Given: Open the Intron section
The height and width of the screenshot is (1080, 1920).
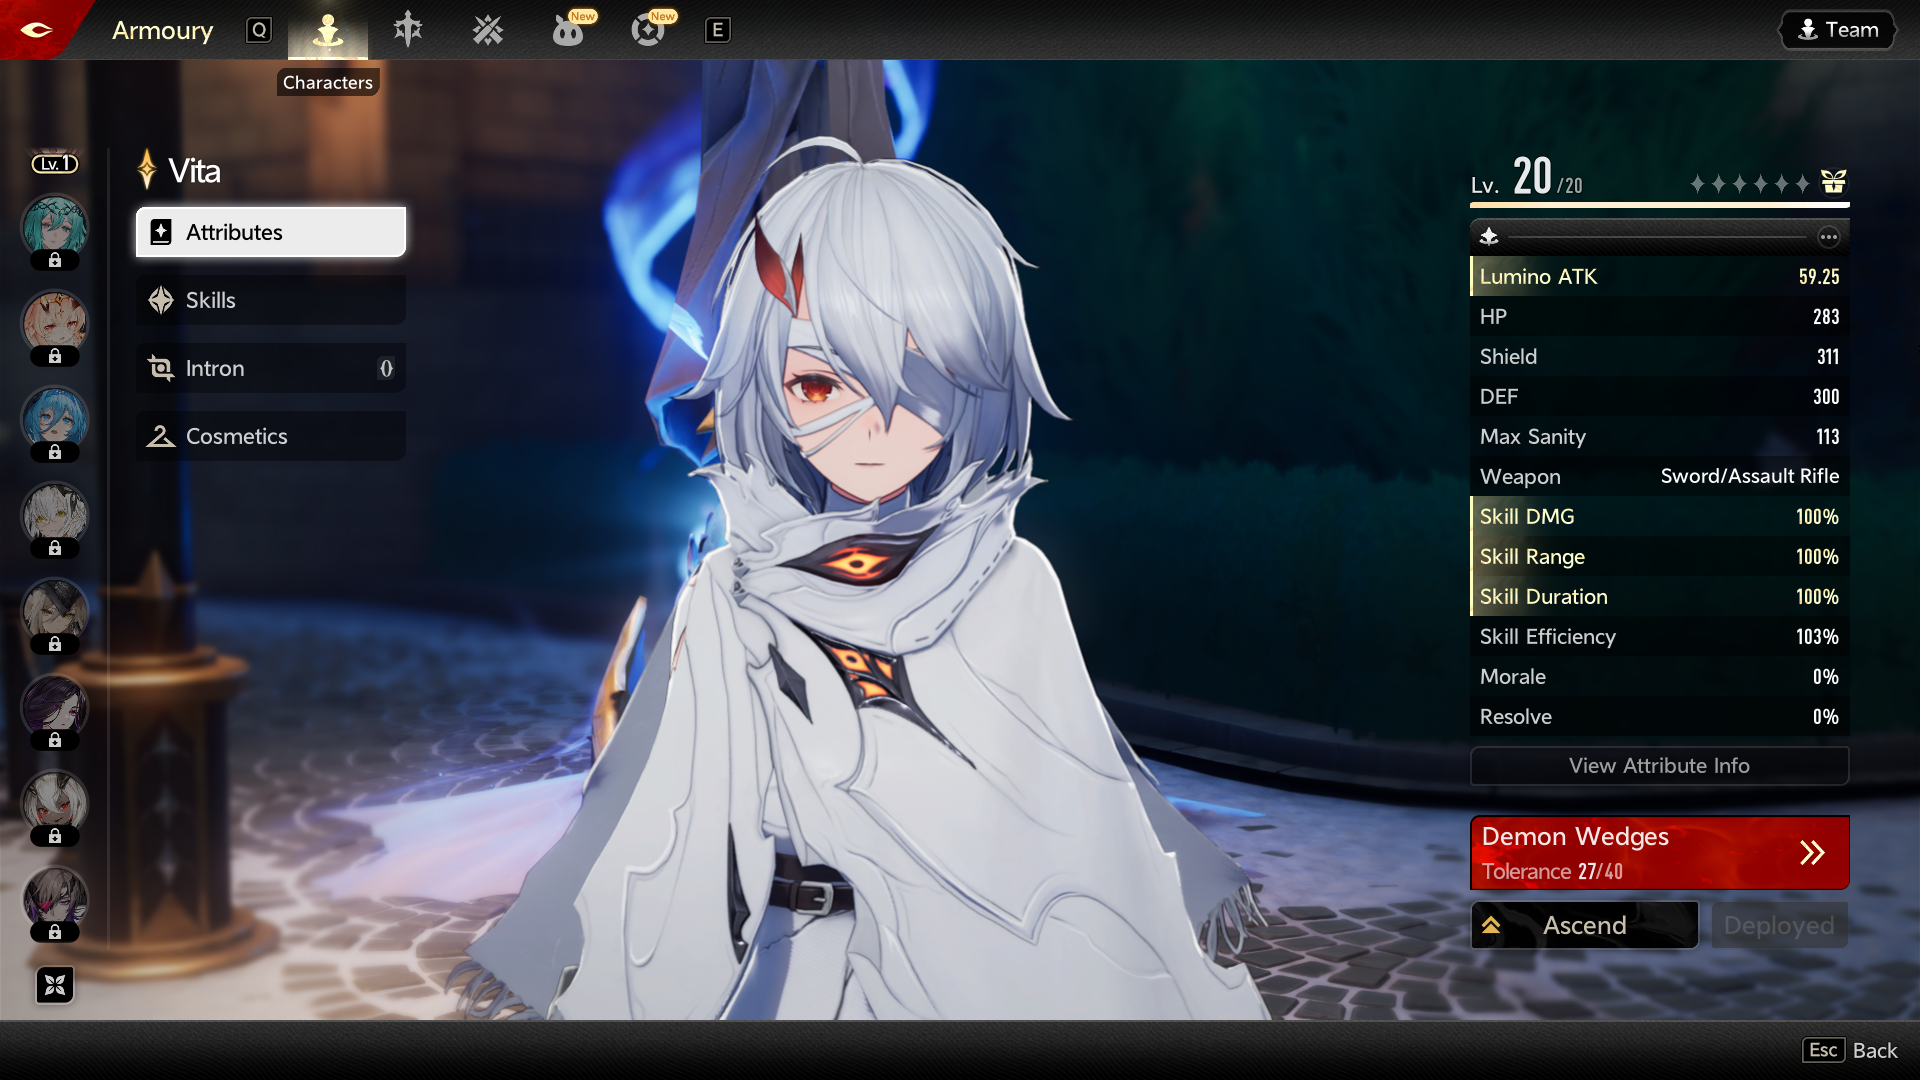Looking at the screenshot, I should pyautogui.click(x=271, y=368).
